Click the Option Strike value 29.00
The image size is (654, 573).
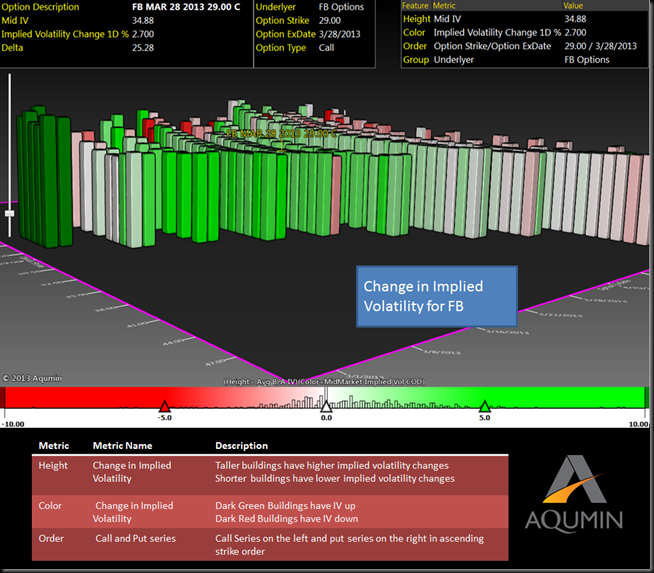click(330, 20)
